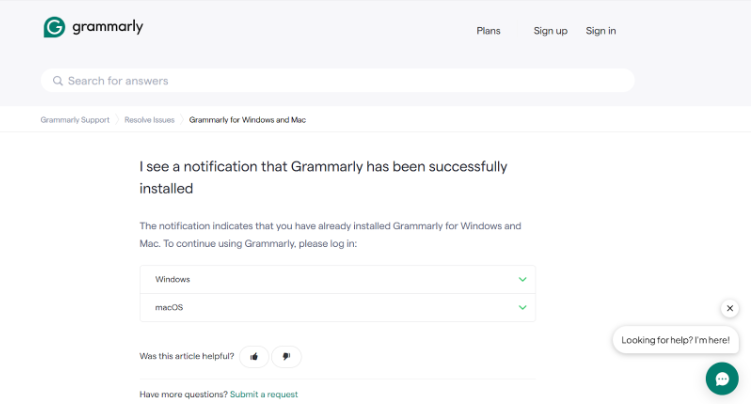
Task: Open Resolve Issues breadcrumb
Action: (x=149, y=120)
